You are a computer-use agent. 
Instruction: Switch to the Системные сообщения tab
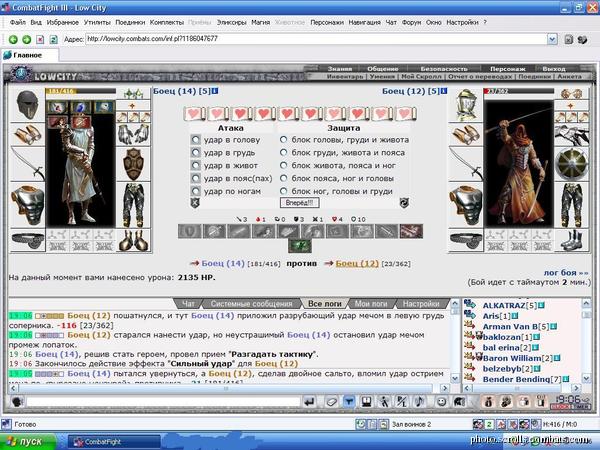click(x=251, y=303)
